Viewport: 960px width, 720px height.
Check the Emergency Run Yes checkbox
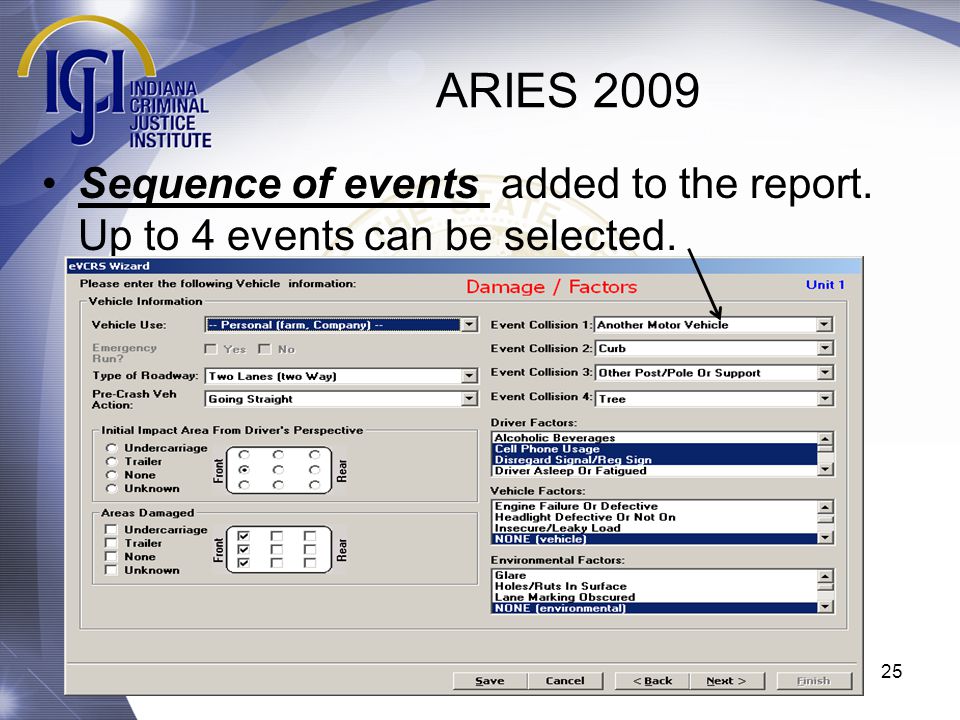(x=211, y=349)
